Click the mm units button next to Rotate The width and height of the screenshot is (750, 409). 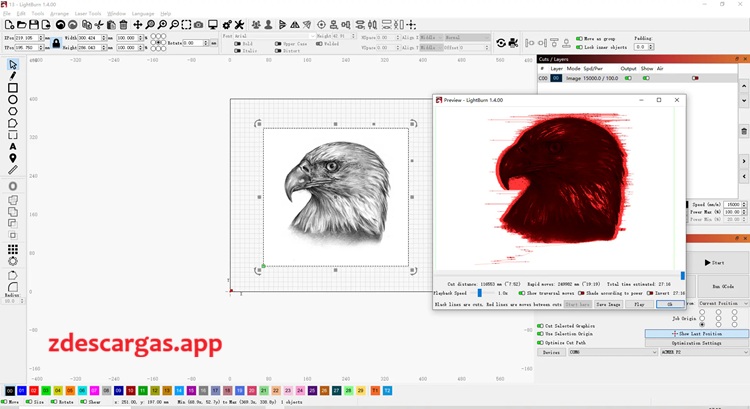pyautogui.click(x=214, y=43)
